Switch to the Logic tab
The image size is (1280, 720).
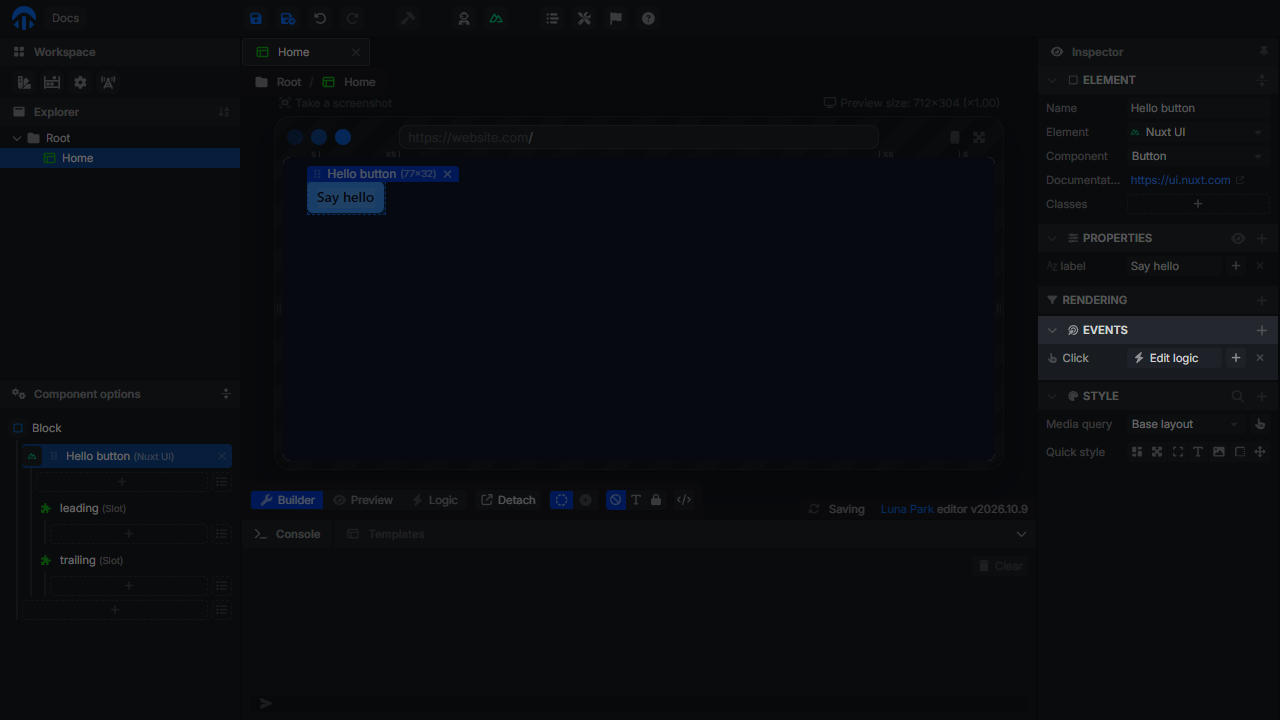pyautogui.click(x=435, y=500)
